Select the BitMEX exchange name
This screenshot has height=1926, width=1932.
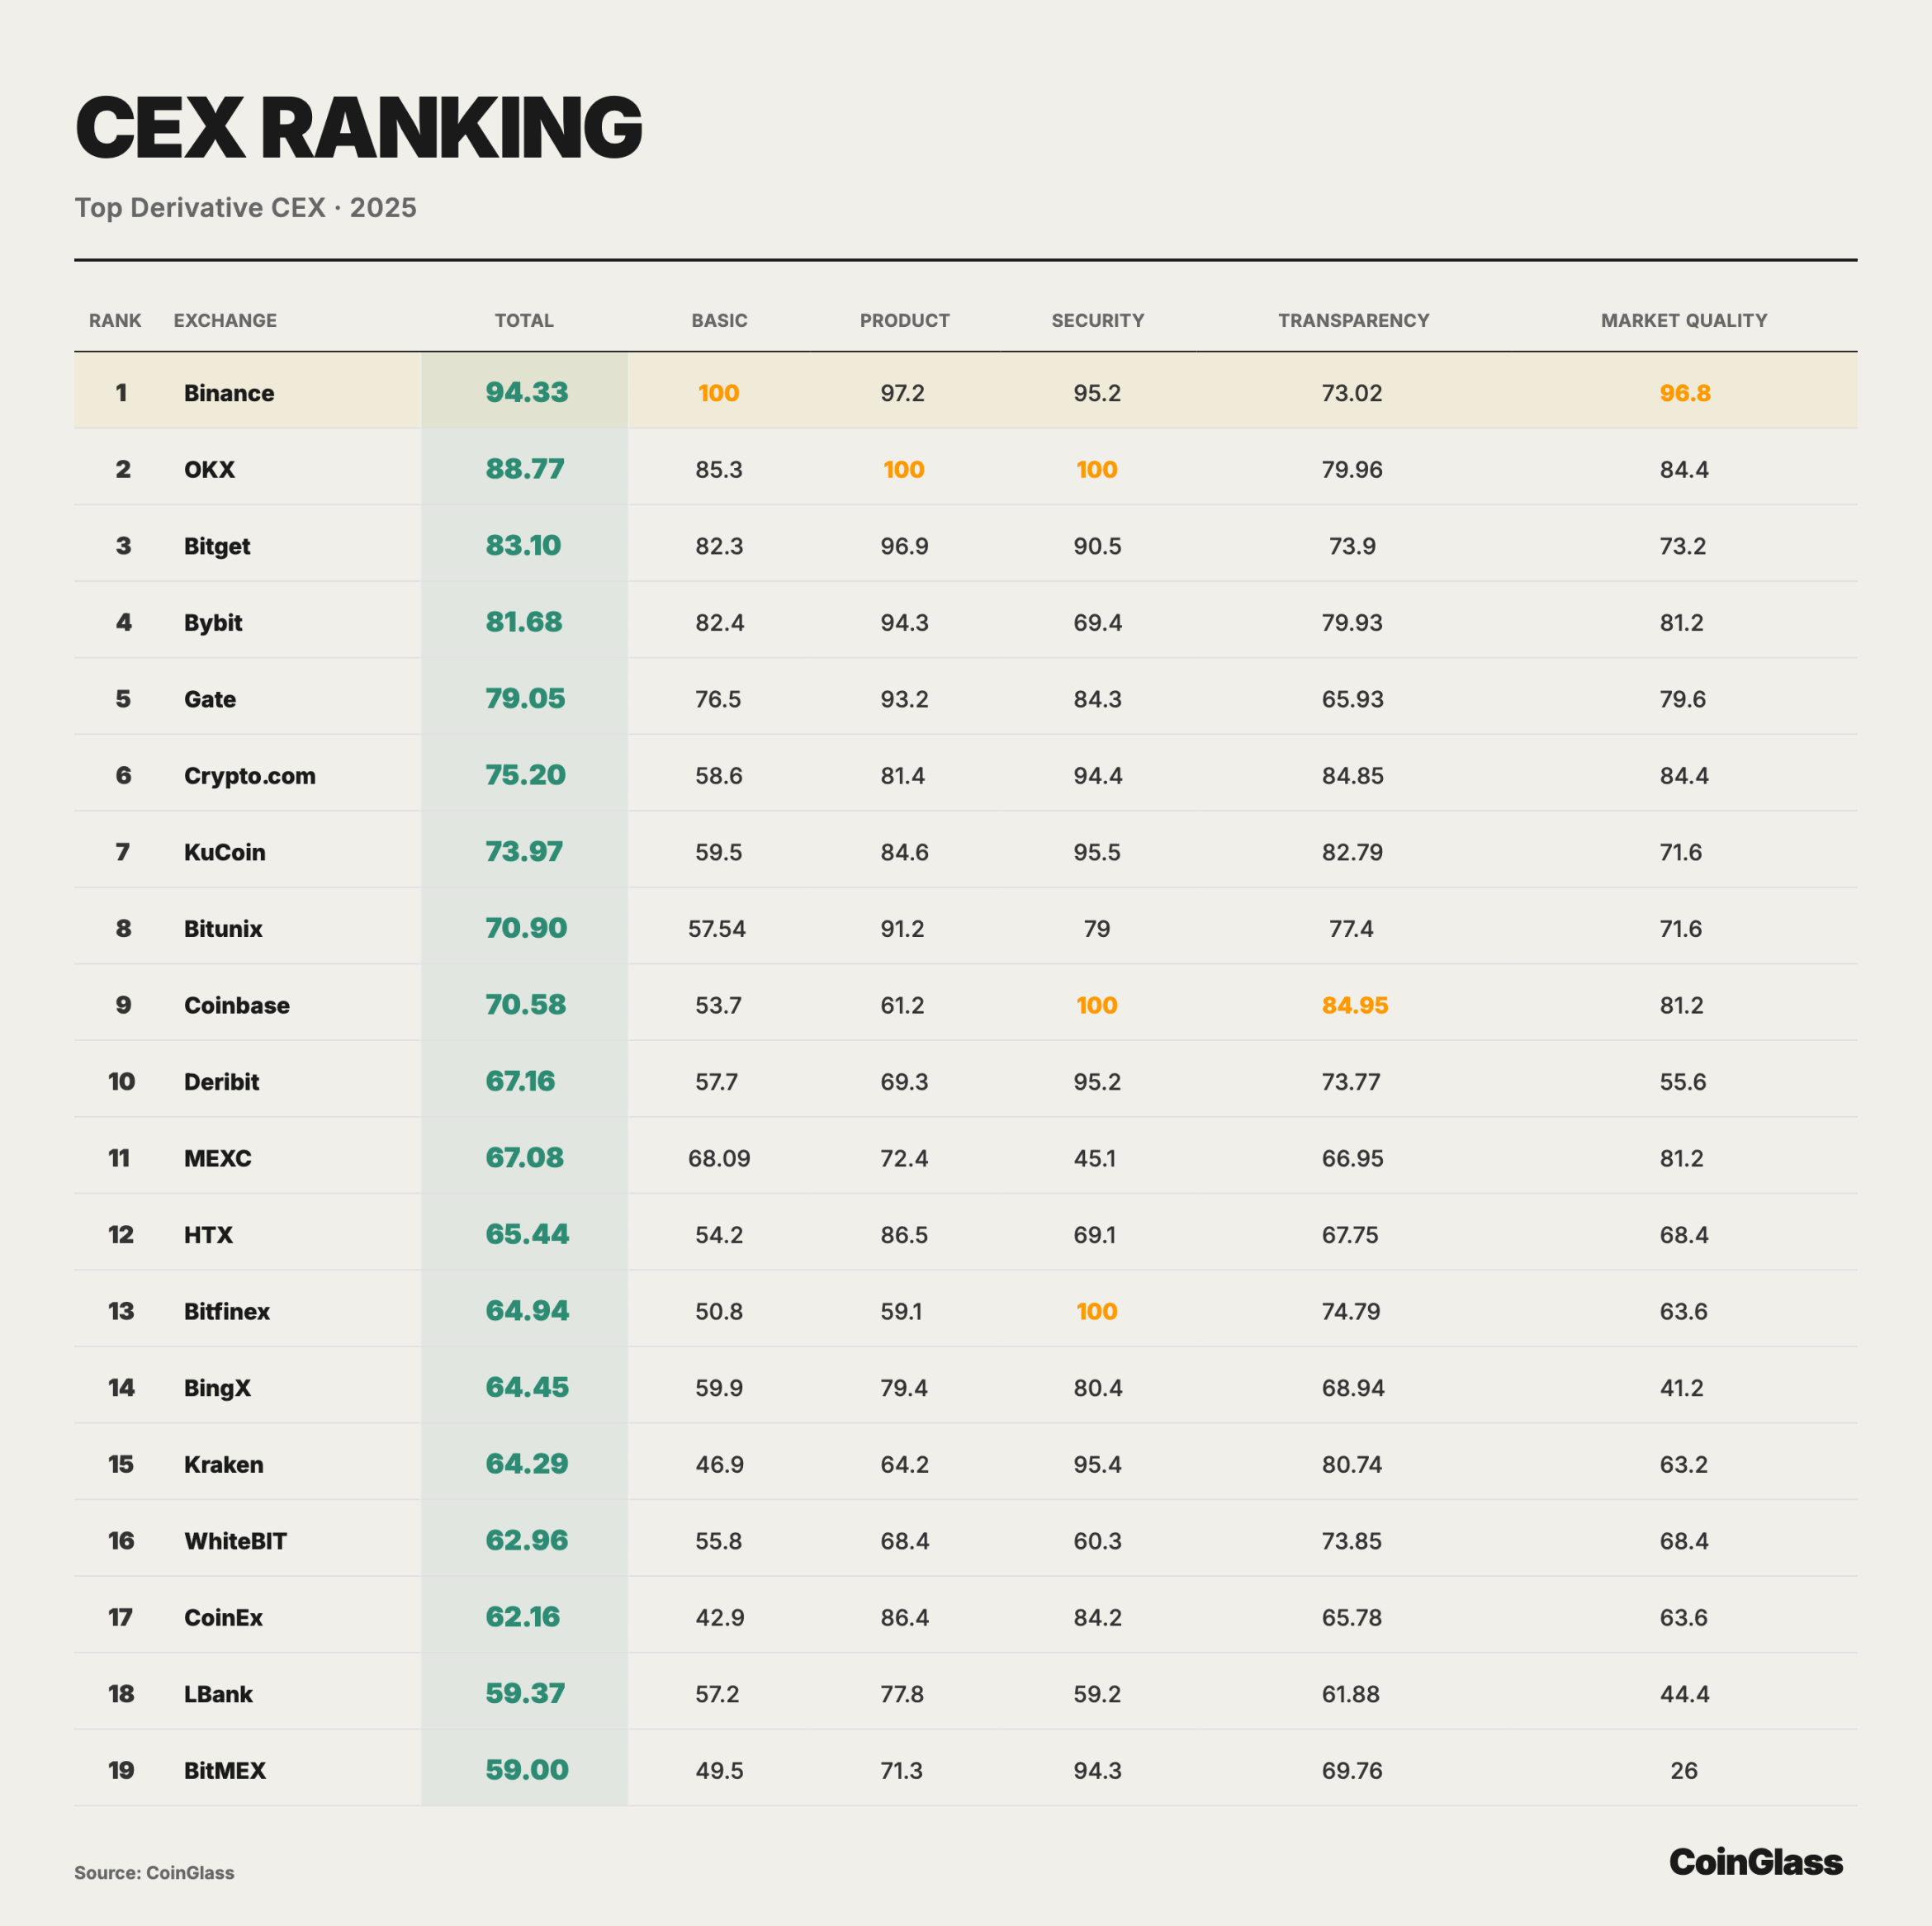point(225,1771)
